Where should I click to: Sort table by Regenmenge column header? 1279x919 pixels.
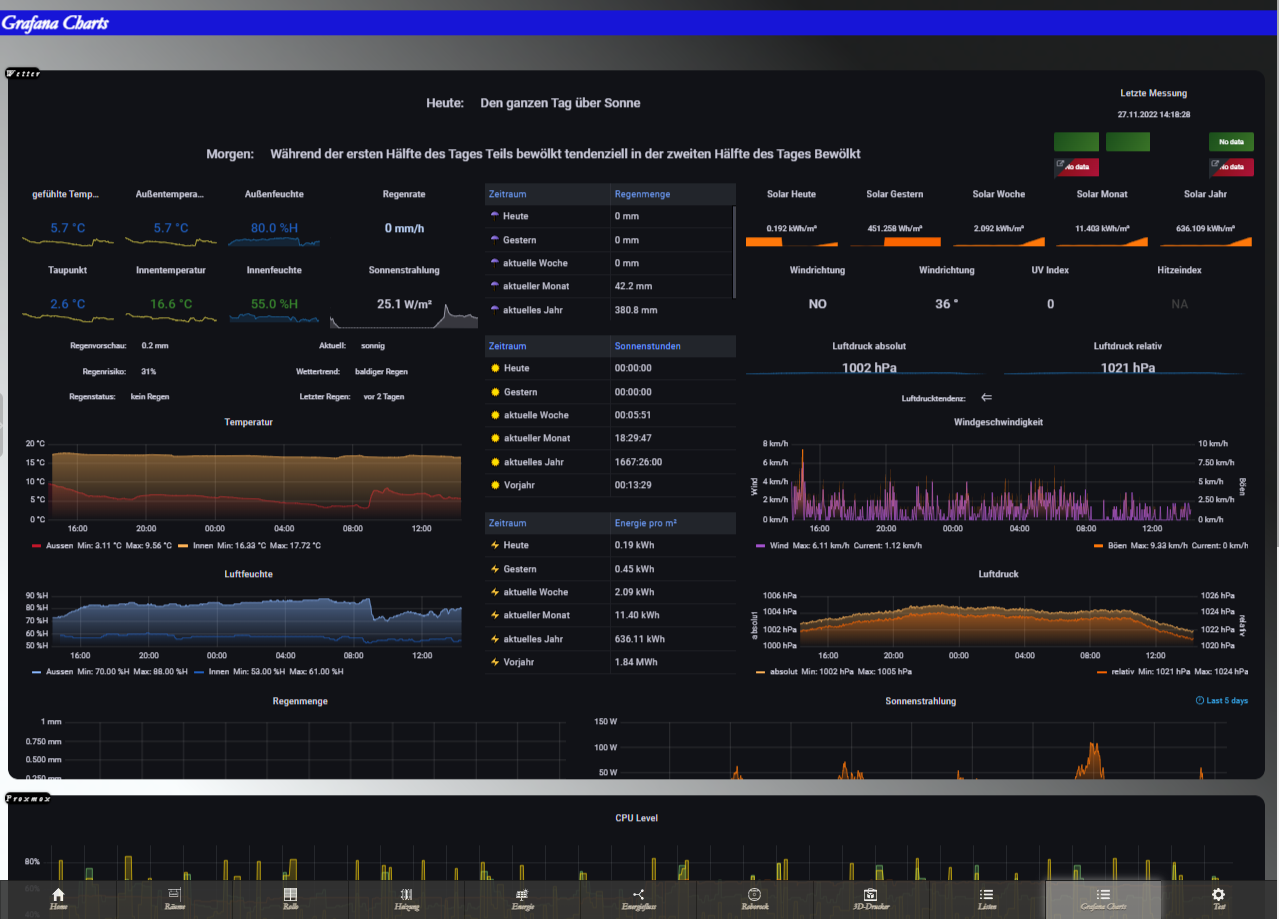pos(642,194)
